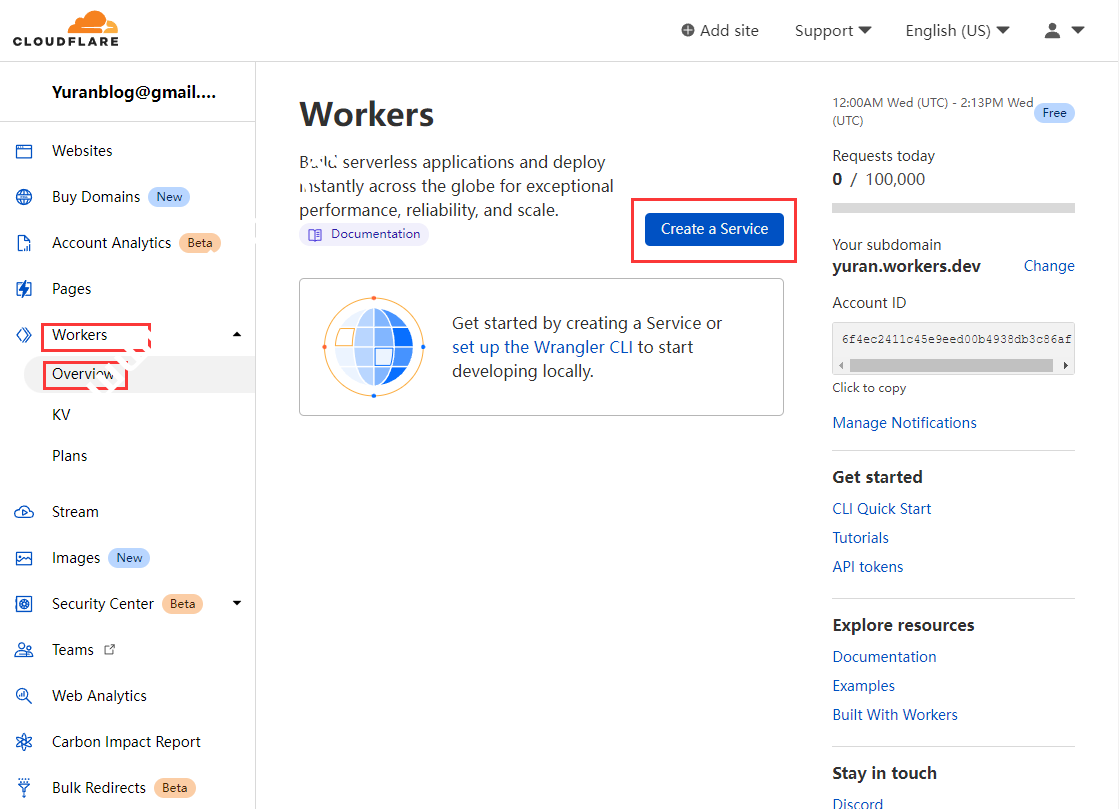
Task: Open Carbon Impact Report in the sidebar
Action: (x=126, y=742)
